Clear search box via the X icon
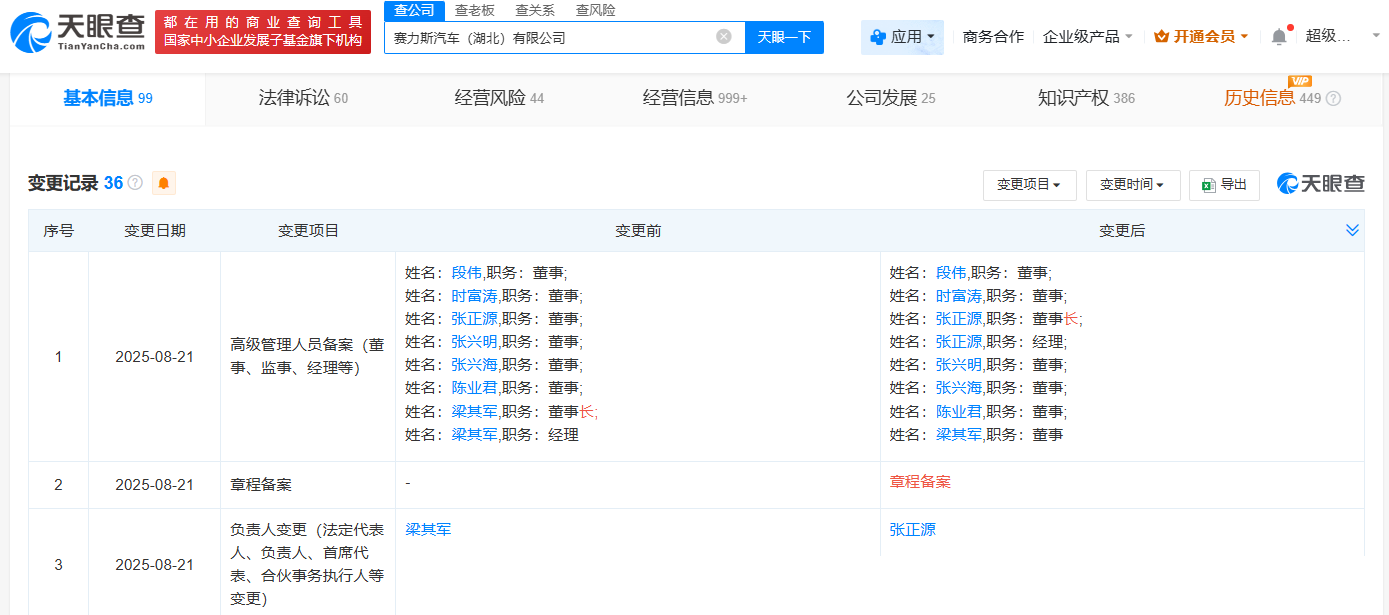This screenshot has width=1389, height=615. tap(723, 36)
